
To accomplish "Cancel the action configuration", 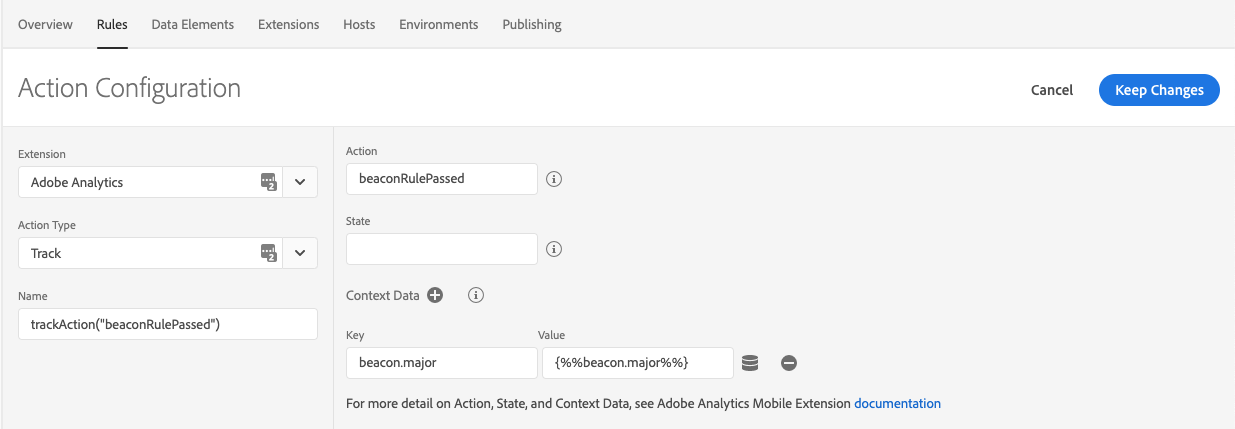I will click(1052, 90).
